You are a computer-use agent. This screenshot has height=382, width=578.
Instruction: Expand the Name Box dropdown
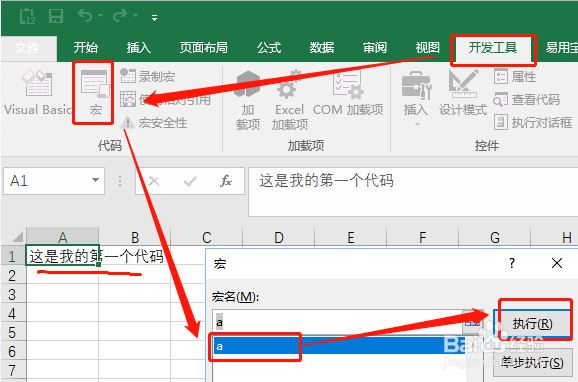pos(95,180)
